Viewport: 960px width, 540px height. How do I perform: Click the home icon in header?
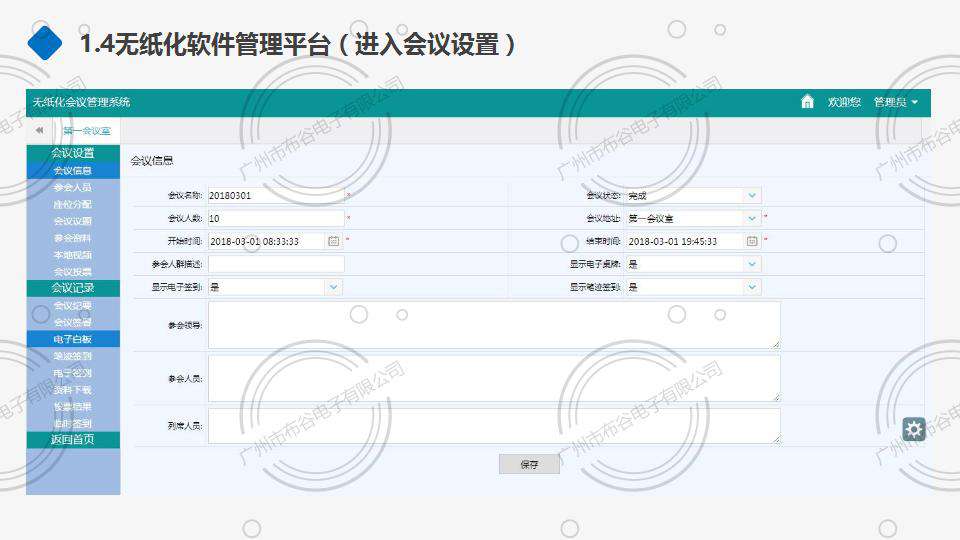point(807,102)
